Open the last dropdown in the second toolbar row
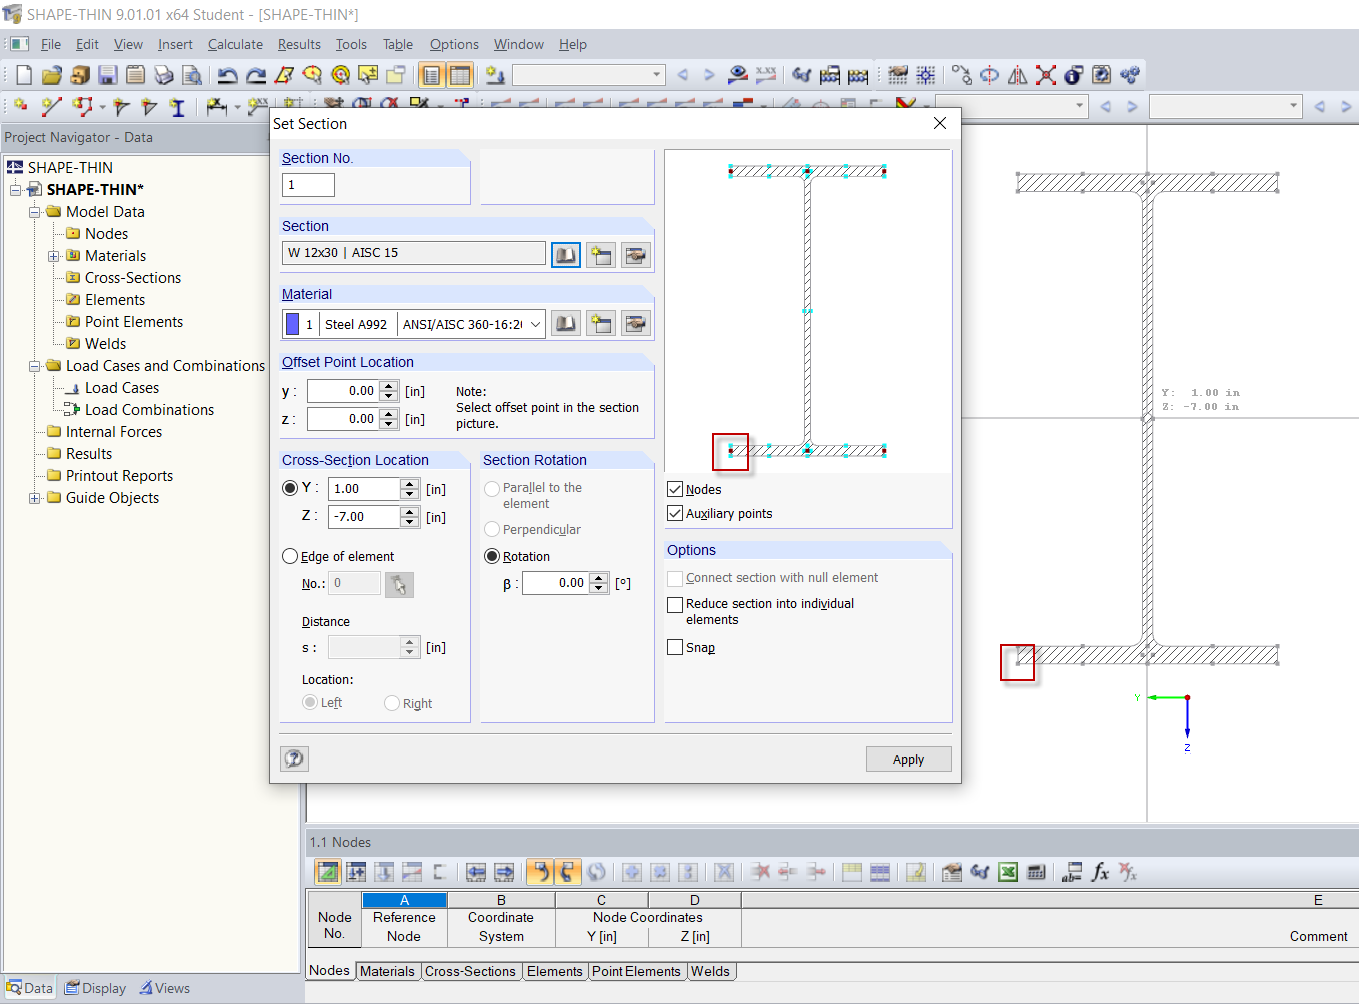Screen dimensions: 1359x1004 point(1293,105)
